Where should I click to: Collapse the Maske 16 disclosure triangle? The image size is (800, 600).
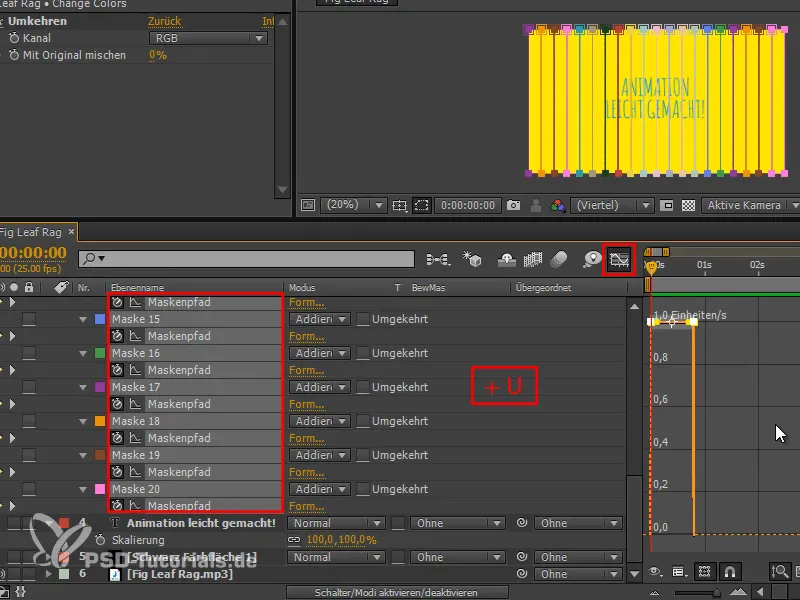(83, 353)
